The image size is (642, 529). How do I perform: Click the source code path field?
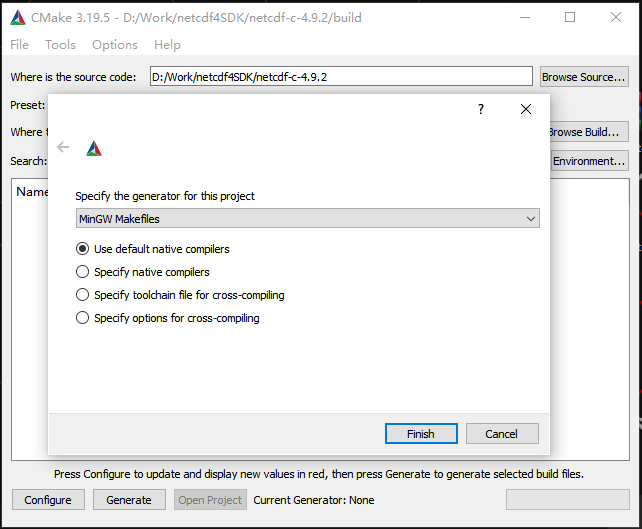[x=341, y=77]
